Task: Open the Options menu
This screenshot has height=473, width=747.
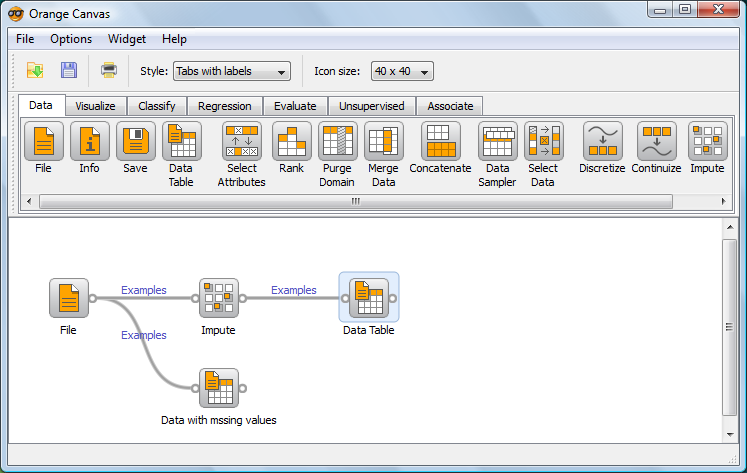Action: pyautogui.click(x=71, y=39)
